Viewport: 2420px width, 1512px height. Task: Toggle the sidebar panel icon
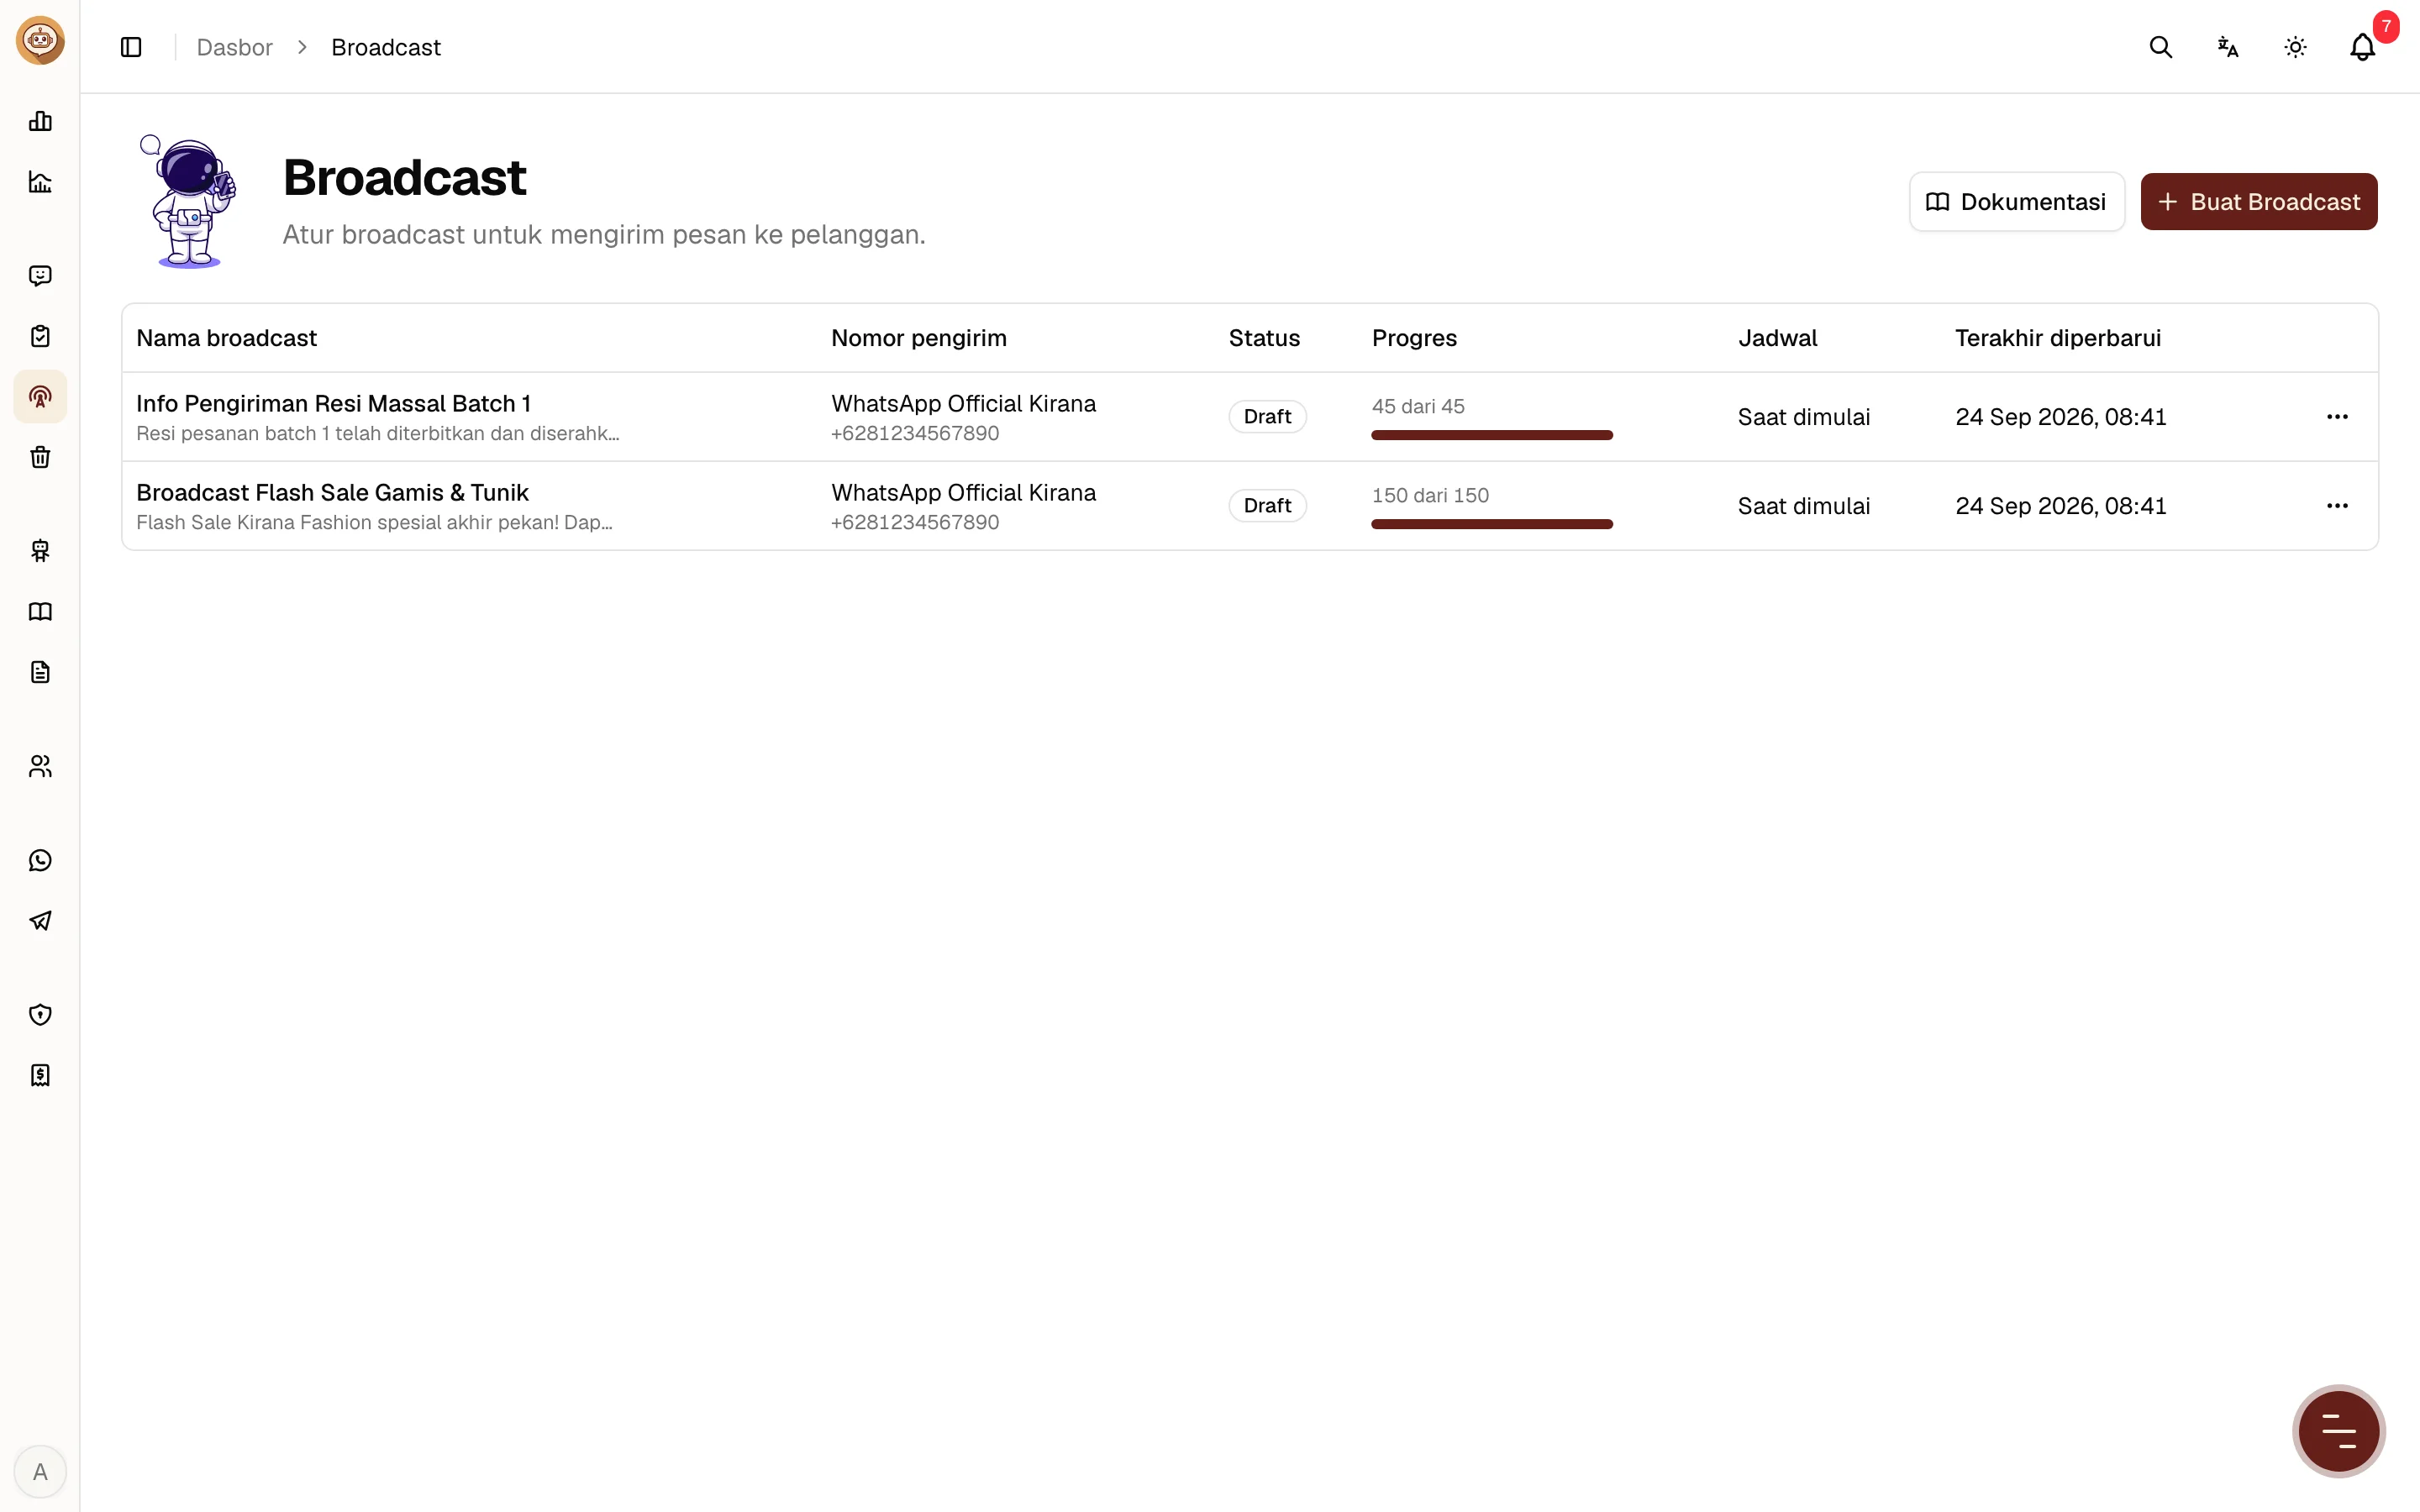coord(131,47)
